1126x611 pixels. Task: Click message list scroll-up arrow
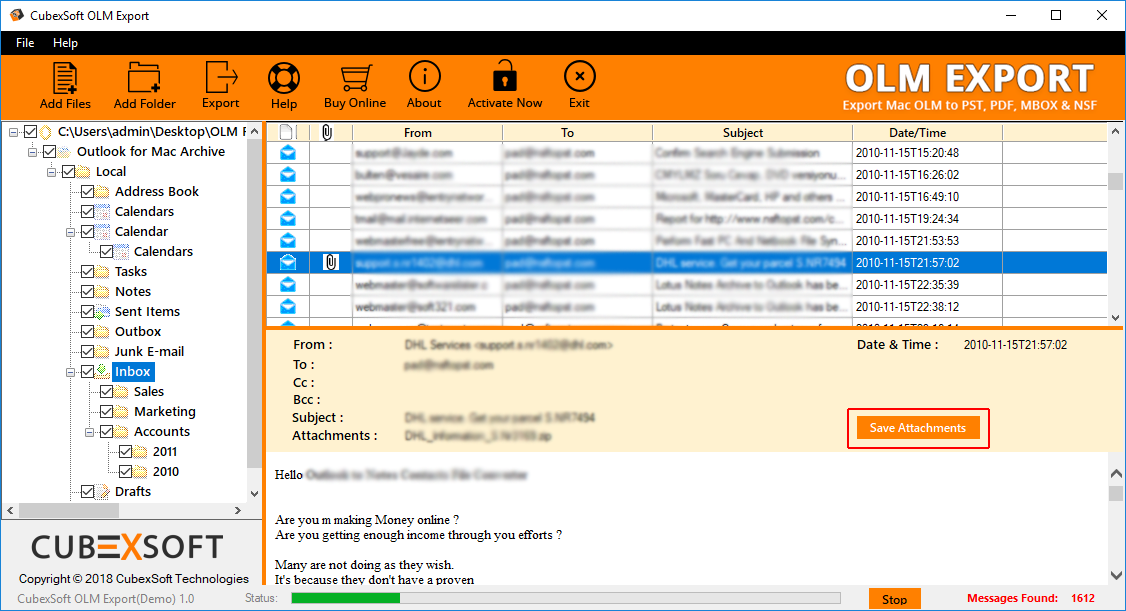(x=1115, y=131)
